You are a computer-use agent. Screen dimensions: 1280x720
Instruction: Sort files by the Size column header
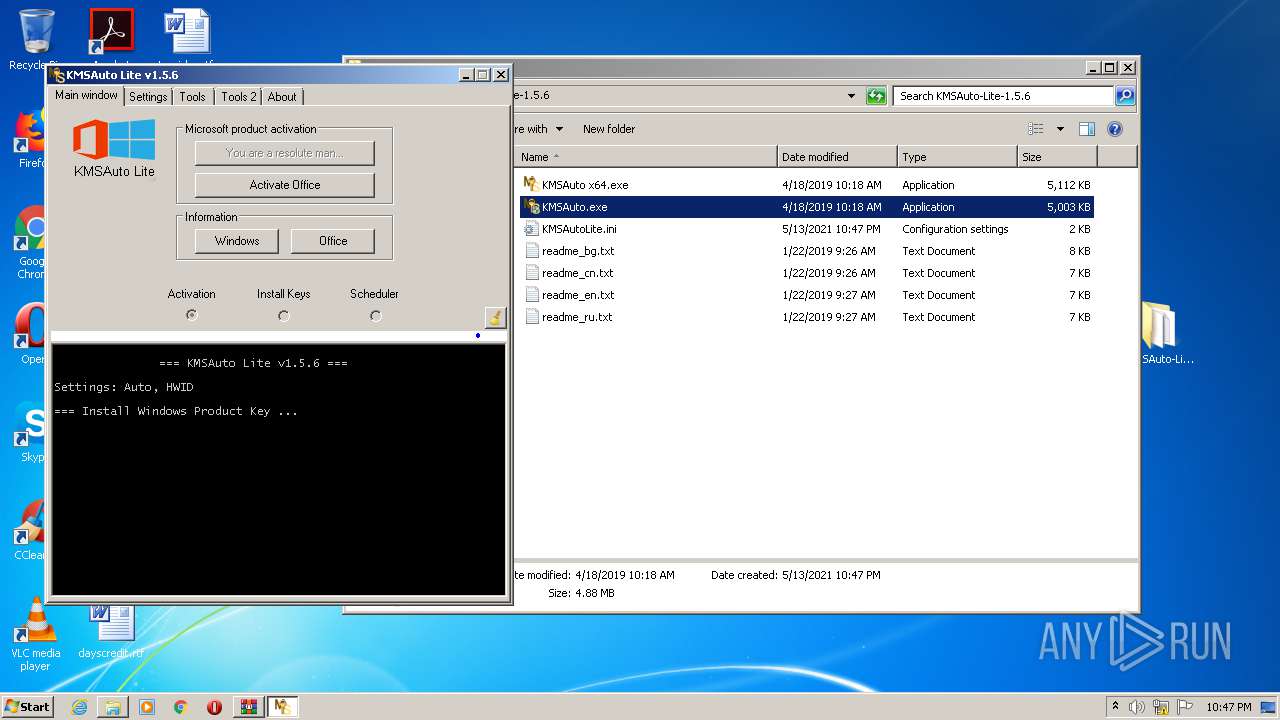1057,157
